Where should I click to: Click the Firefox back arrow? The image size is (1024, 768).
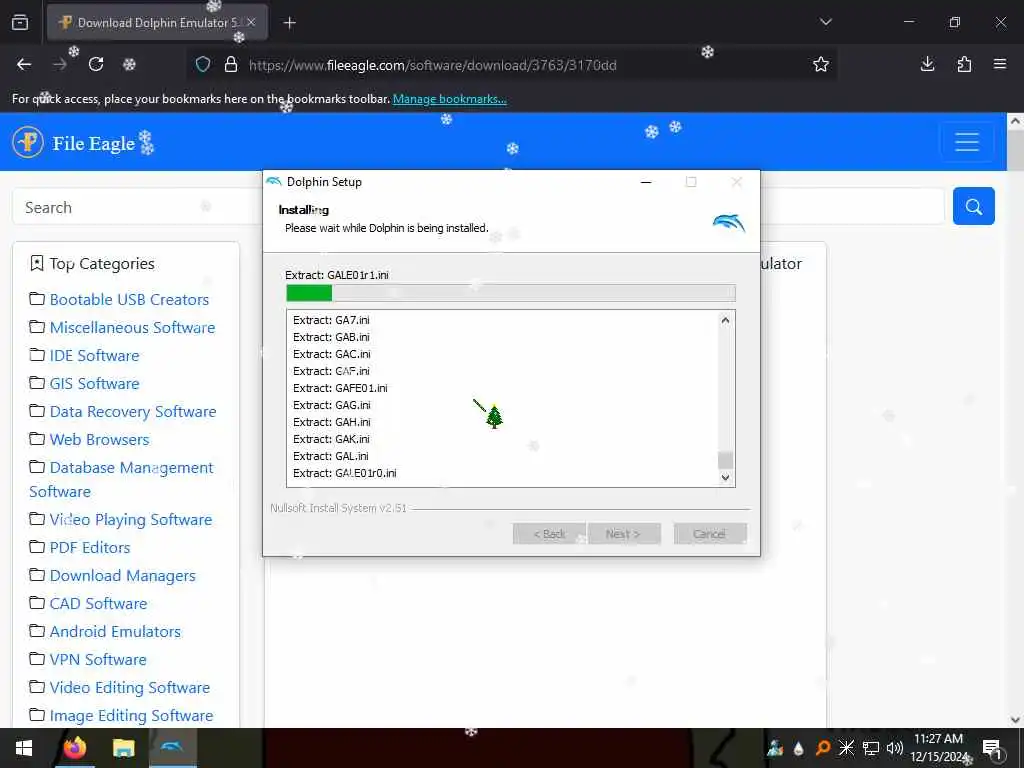coord(24,64)
